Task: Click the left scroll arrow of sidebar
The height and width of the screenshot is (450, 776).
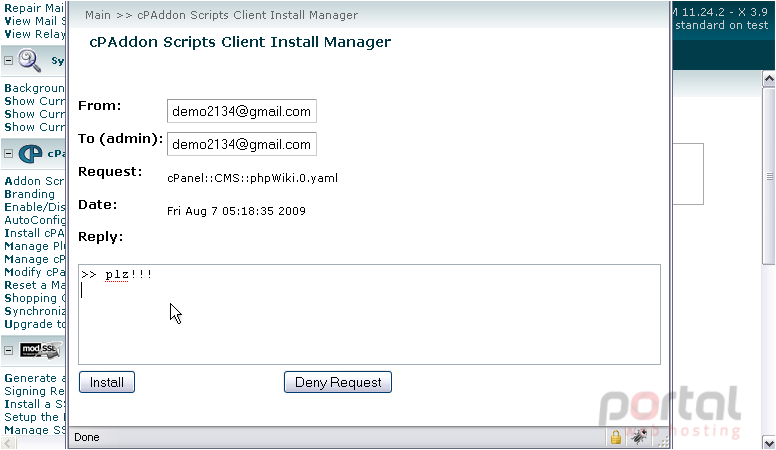Action: coord(8,444)
